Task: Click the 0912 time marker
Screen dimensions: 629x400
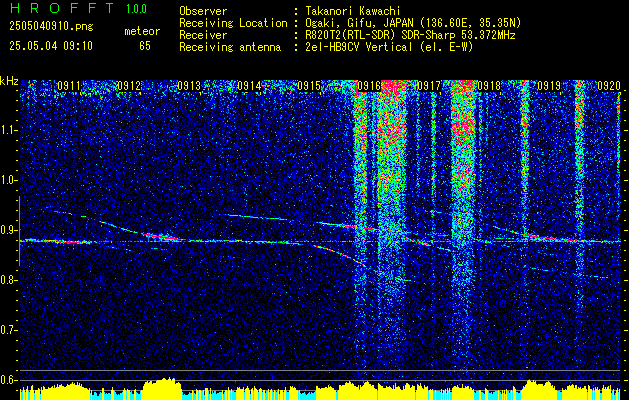Action: tap(129, 86)
